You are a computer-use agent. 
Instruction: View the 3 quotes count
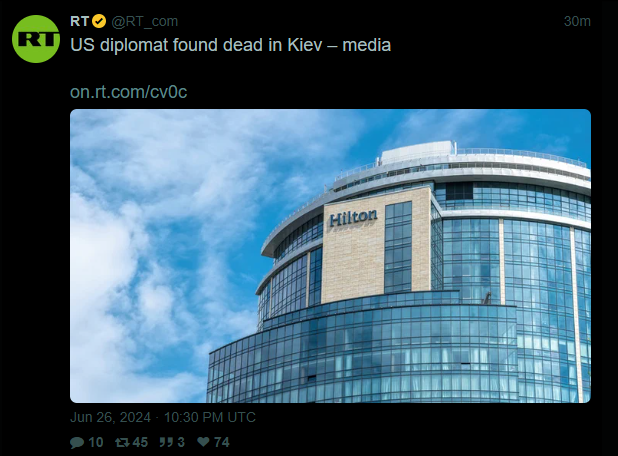pos(181,443)
